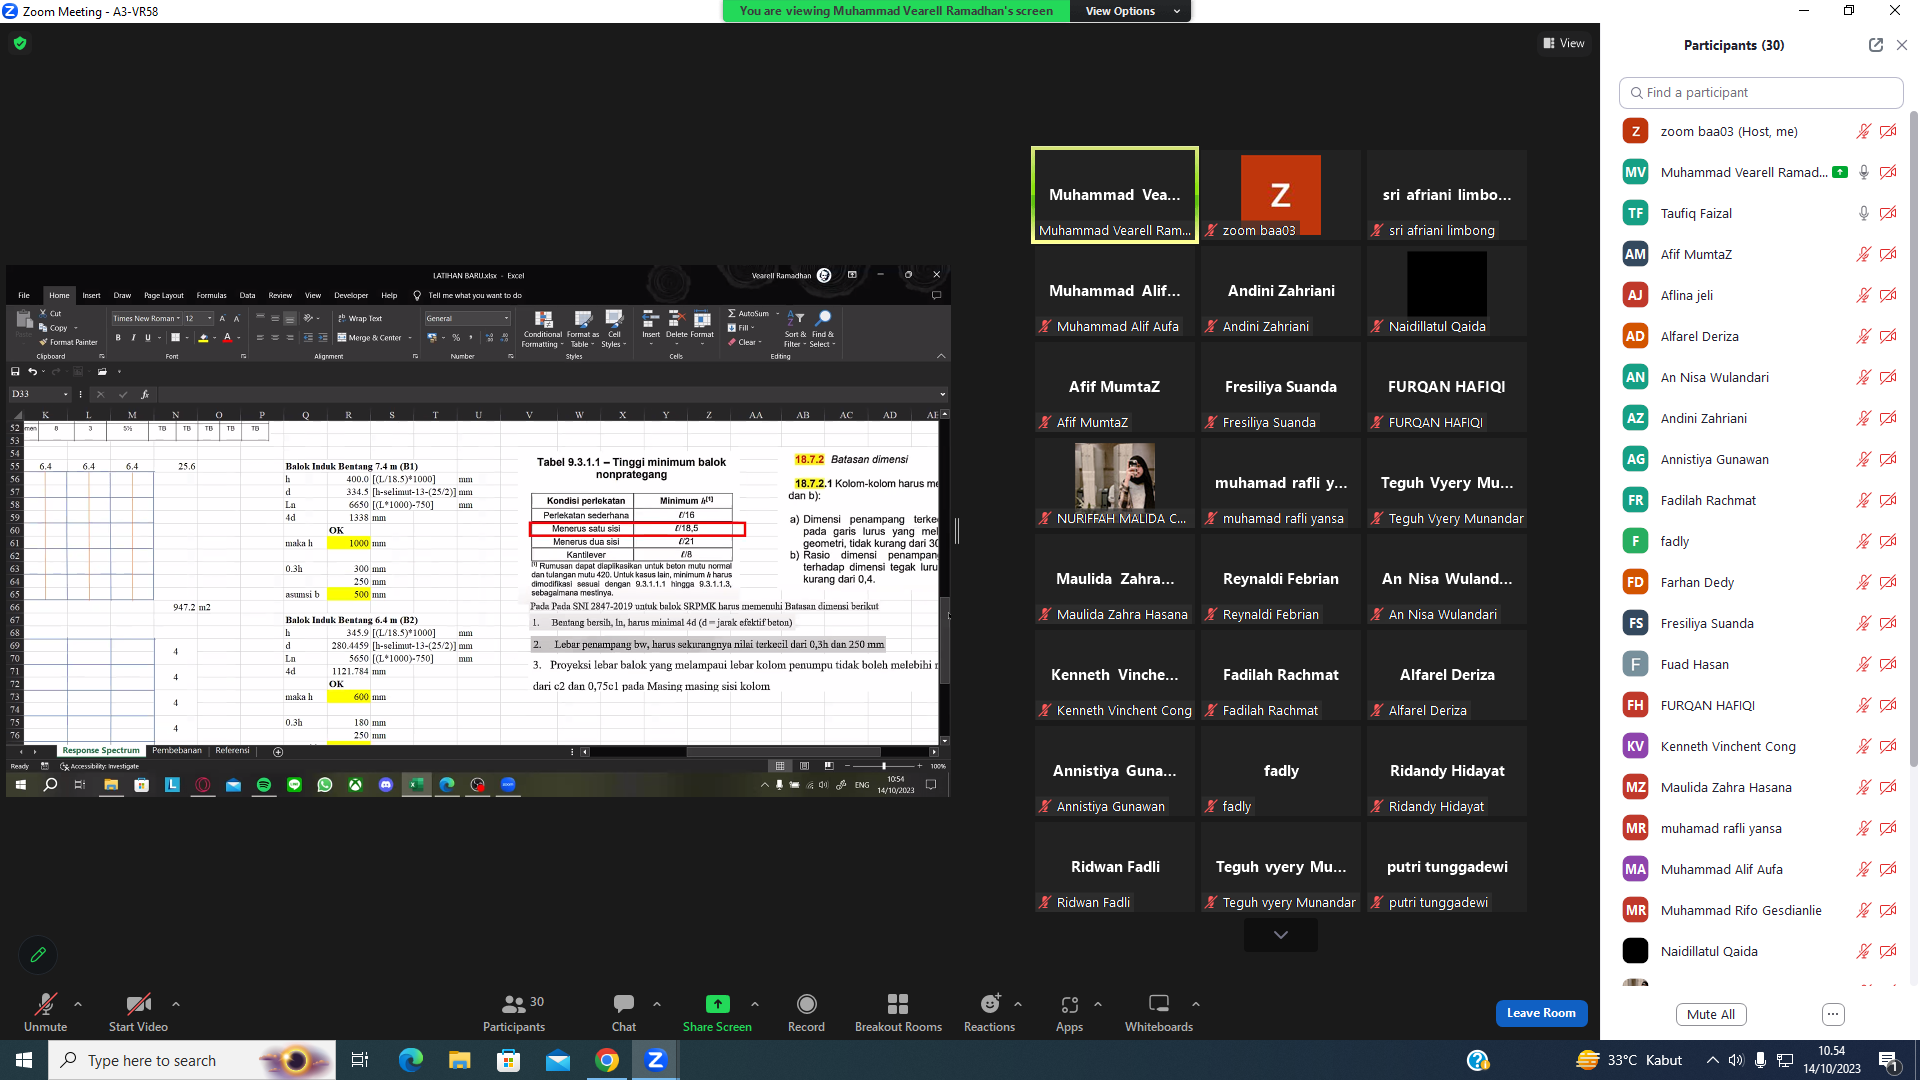Image resolution: width=1920 pixels, height=1080 pixels.
Task: Click the camera-off icon for fadly
Action: pos(1888,541)
